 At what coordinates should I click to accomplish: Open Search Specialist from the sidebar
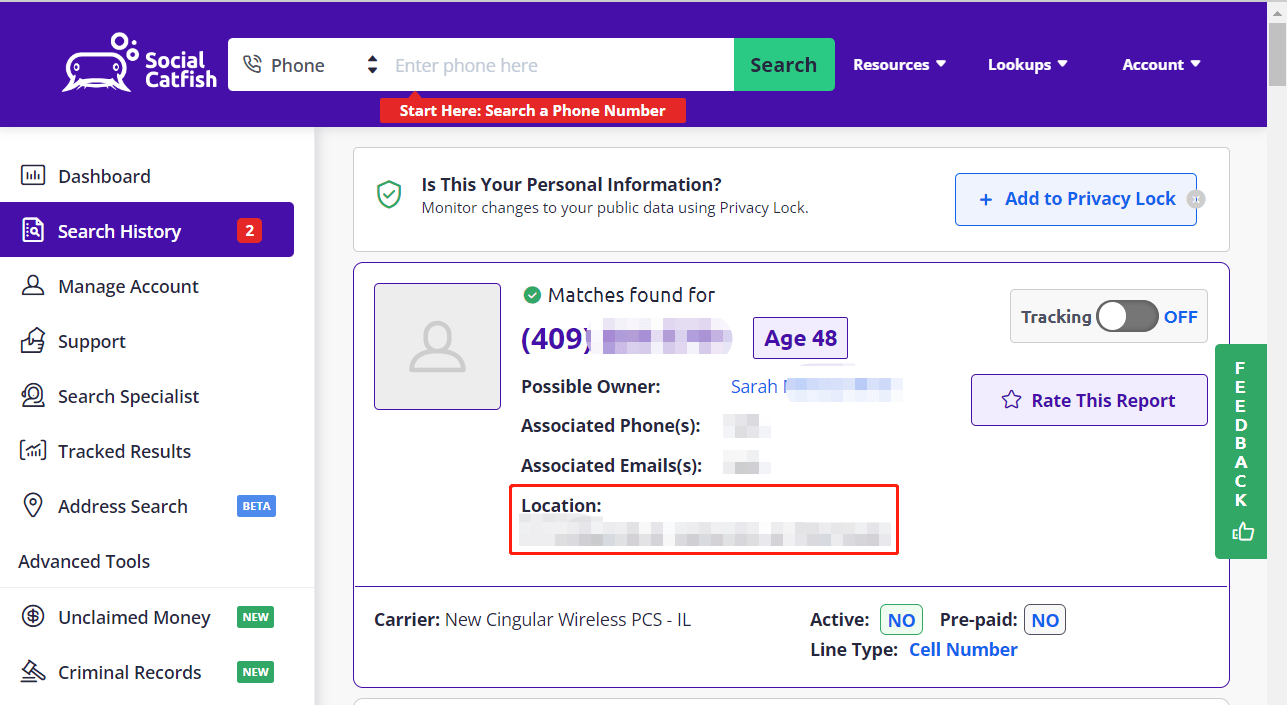33,396
